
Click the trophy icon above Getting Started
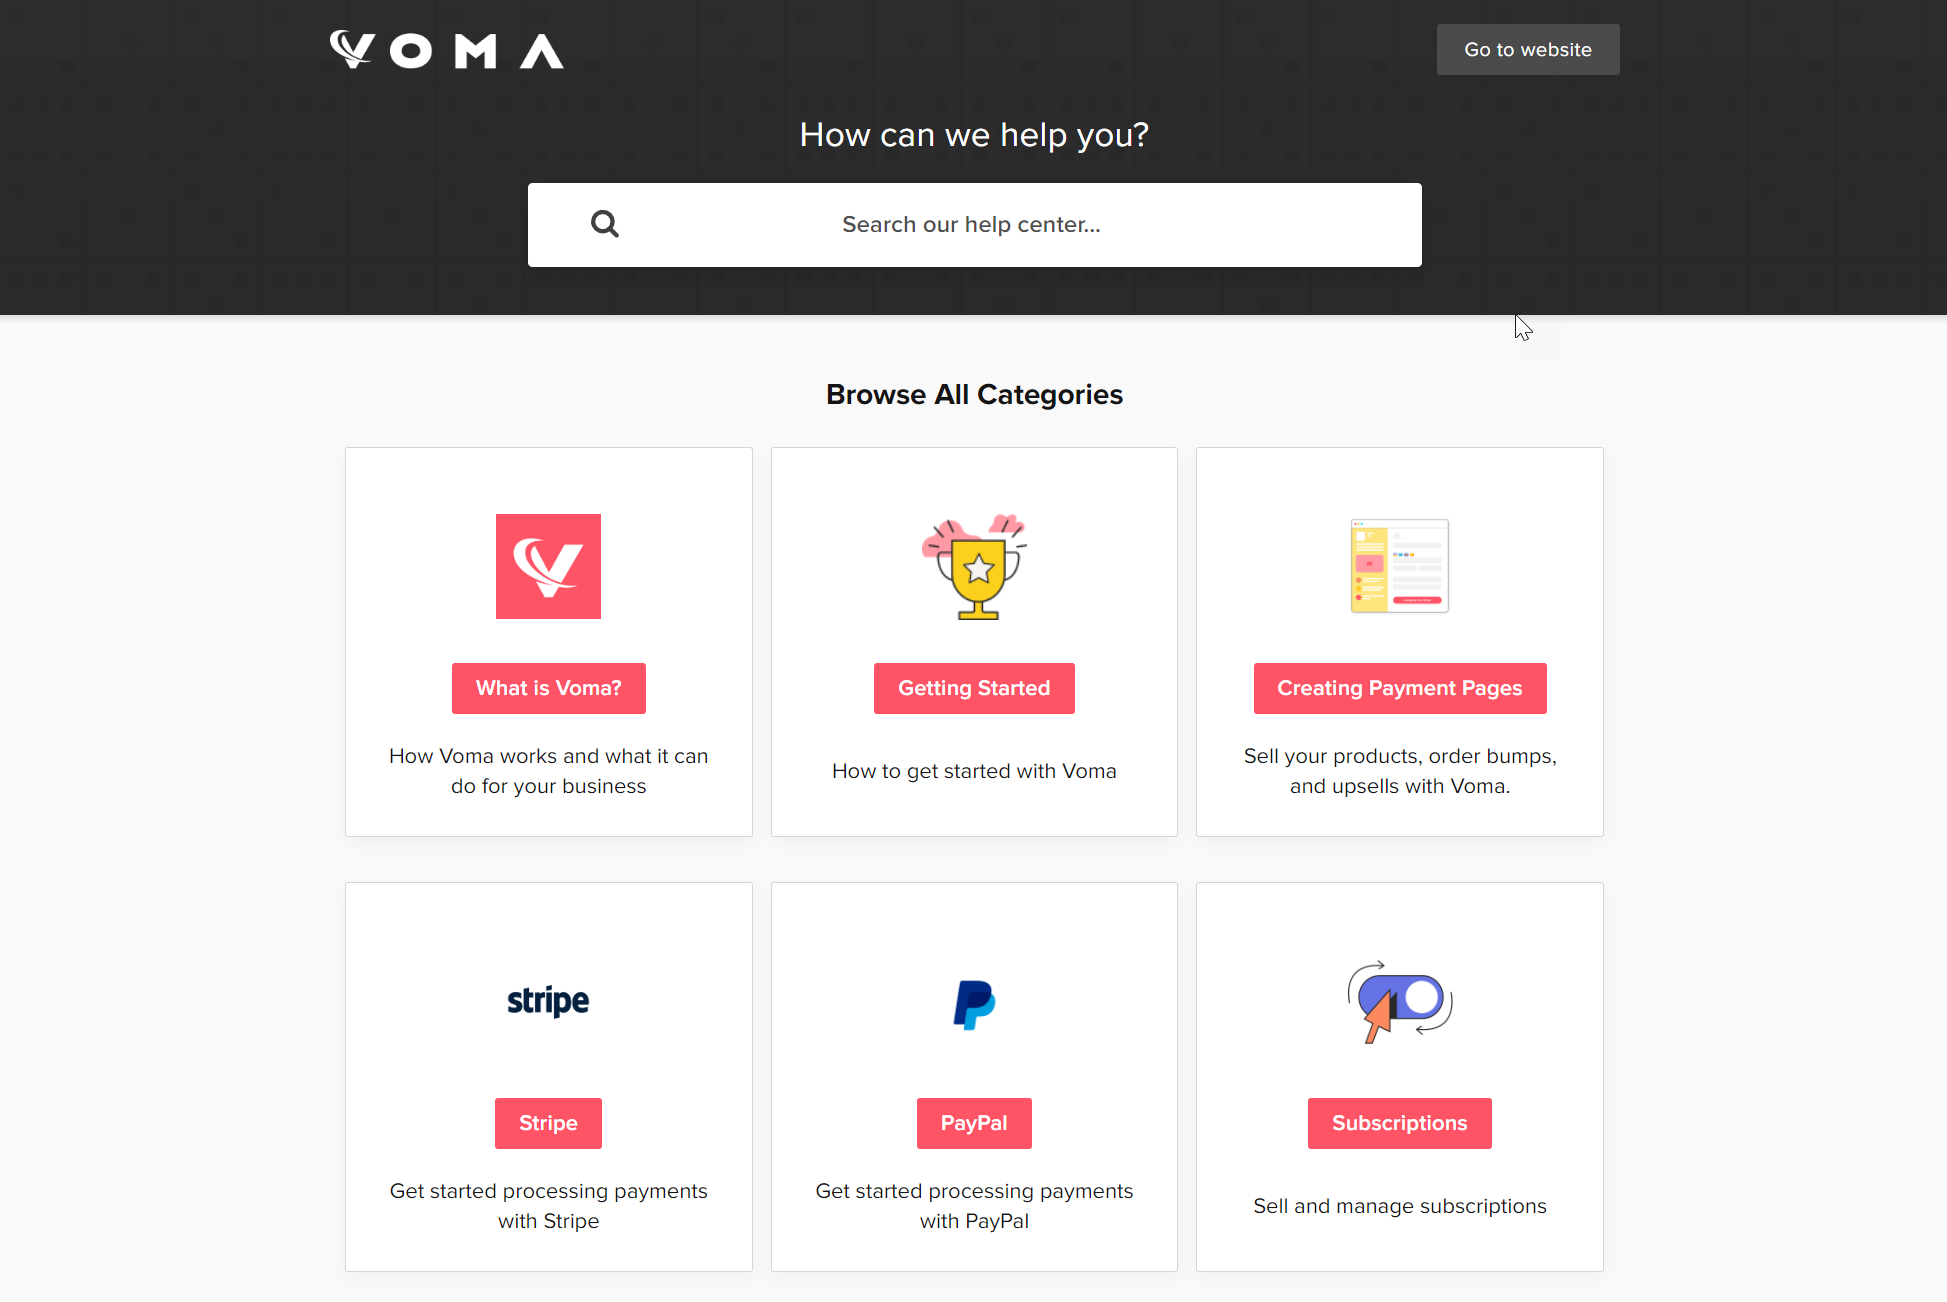click(974, 567)
